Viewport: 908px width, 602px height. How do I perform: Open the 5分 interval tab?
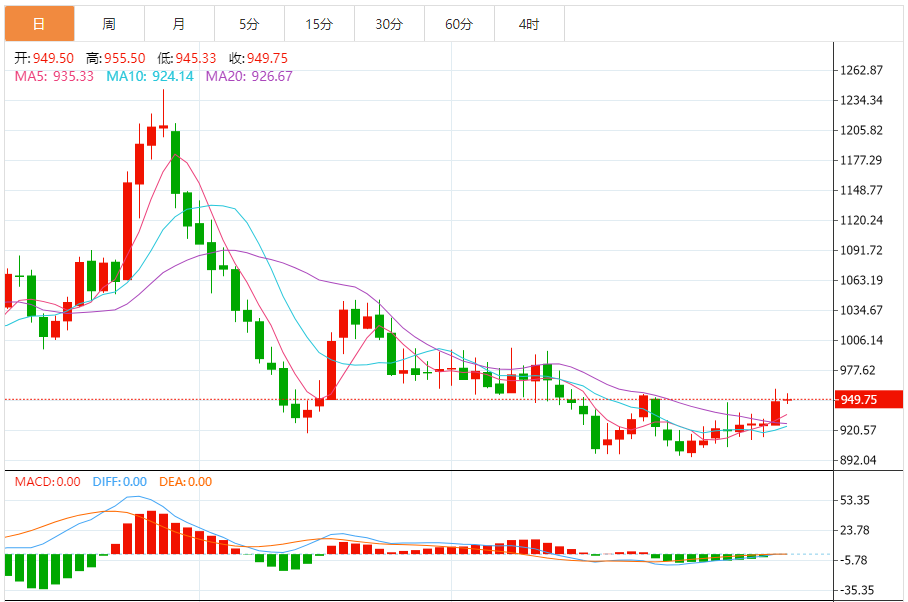[250, 24]
